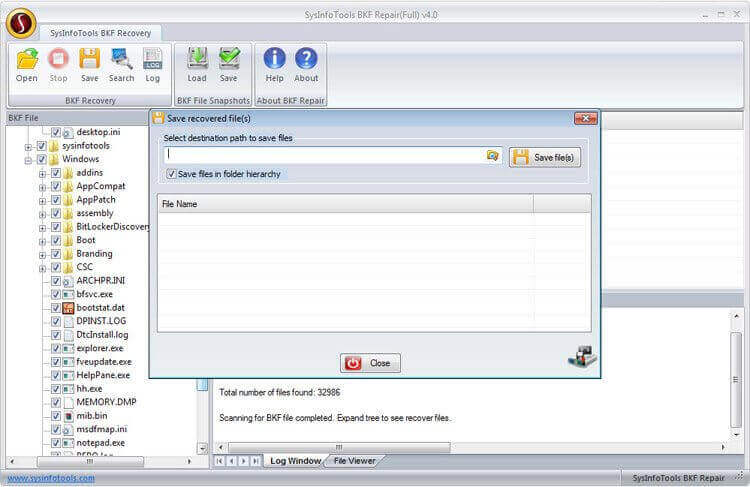Click Save in BKF File Snapshots group
The image size is (750, 487).
point(229,64)
